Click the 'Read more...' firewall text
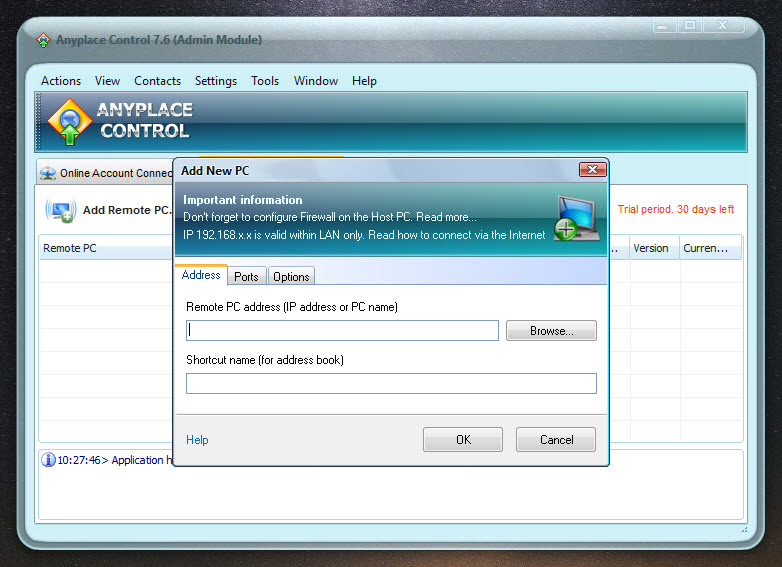The height and width of the screenshot is (567, 782). pyautogui.click(x=446, y=217)
